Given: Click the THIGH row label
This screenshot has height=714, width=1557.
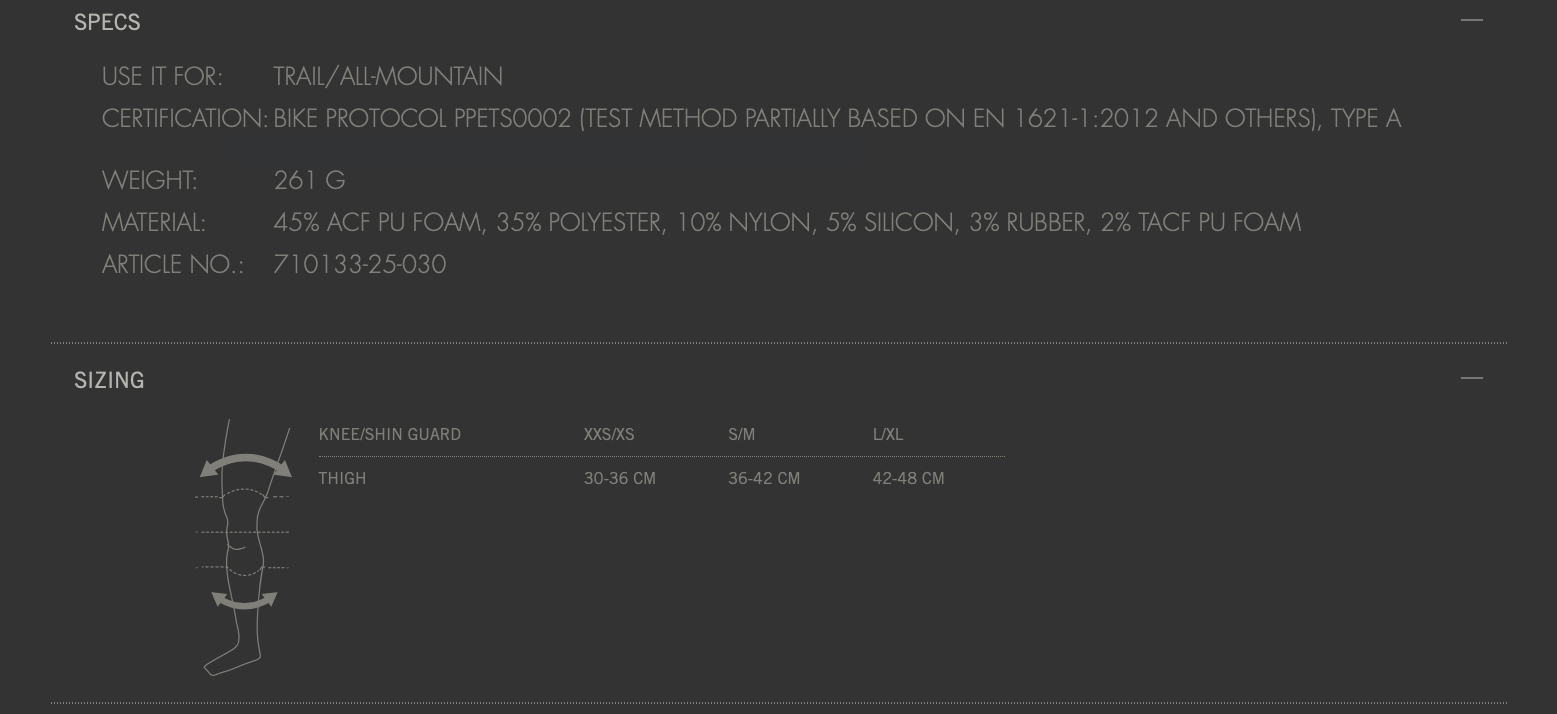Looking at the screenshot, I should [342, 478].
